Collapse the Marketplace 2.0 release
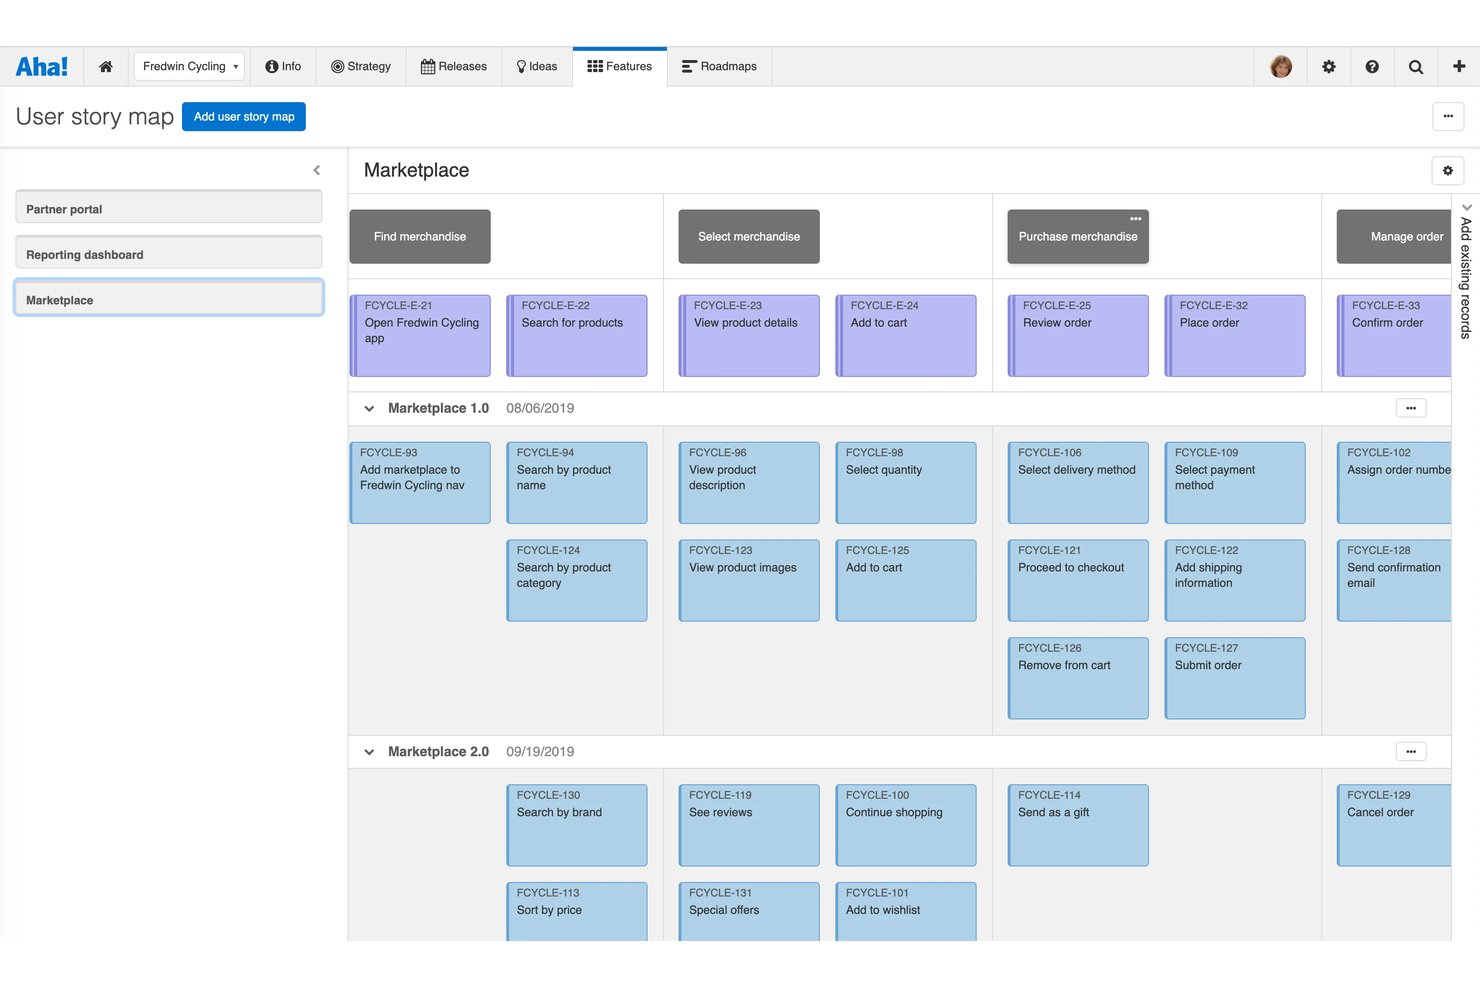The image size is (1480, 987). (x=369, y=752)
